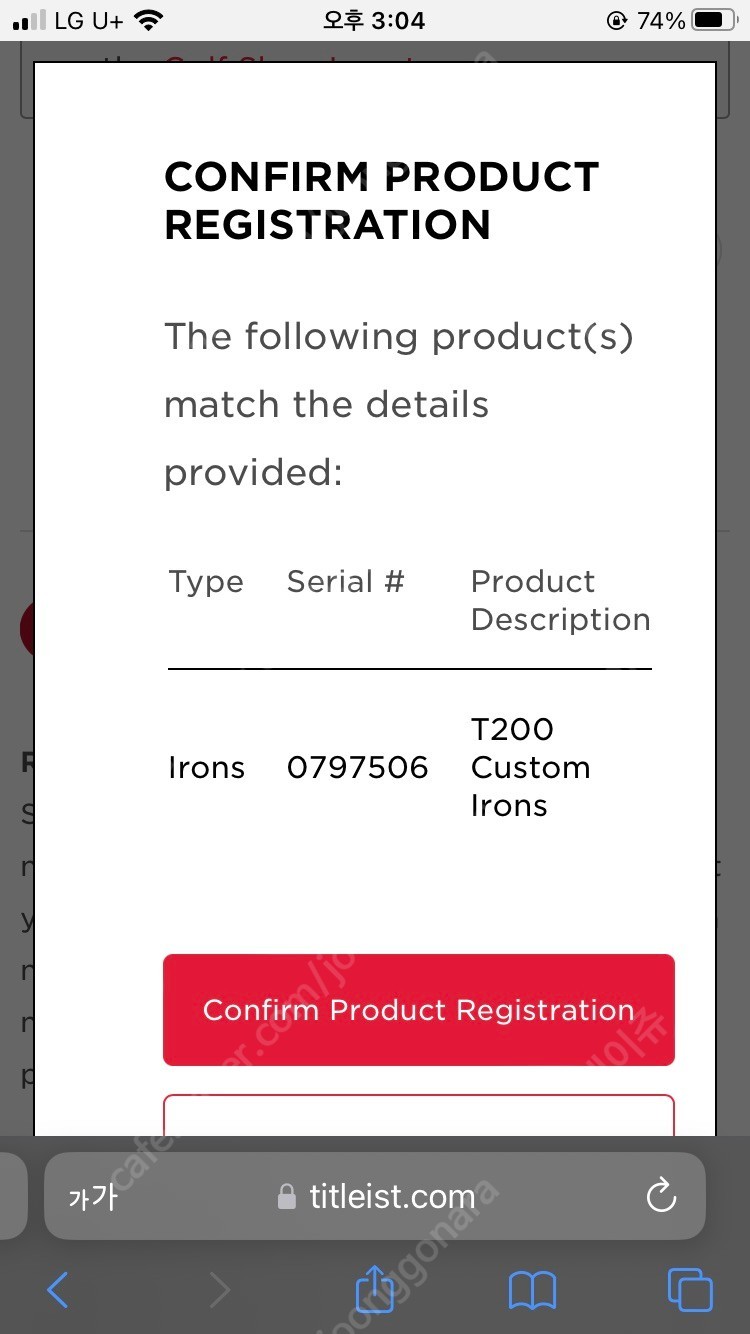Tap the serial number 0797506
750x1334 pixels.
[x=357, y=767]
